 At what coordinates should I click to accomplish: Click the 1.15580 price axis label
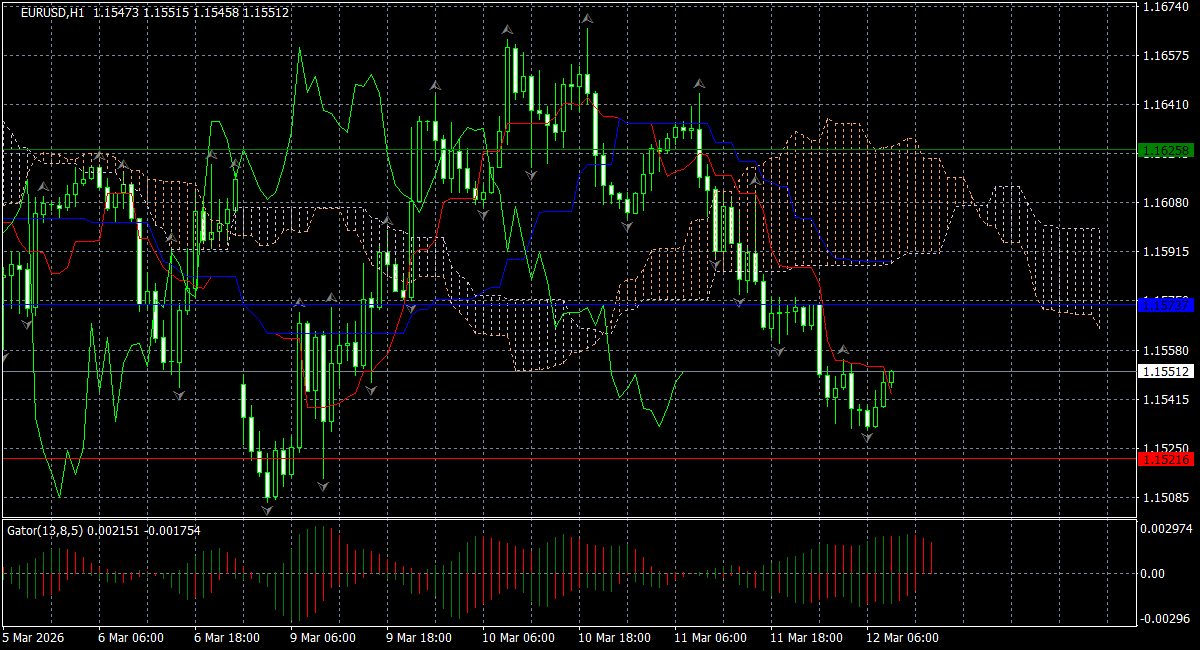1165,351
